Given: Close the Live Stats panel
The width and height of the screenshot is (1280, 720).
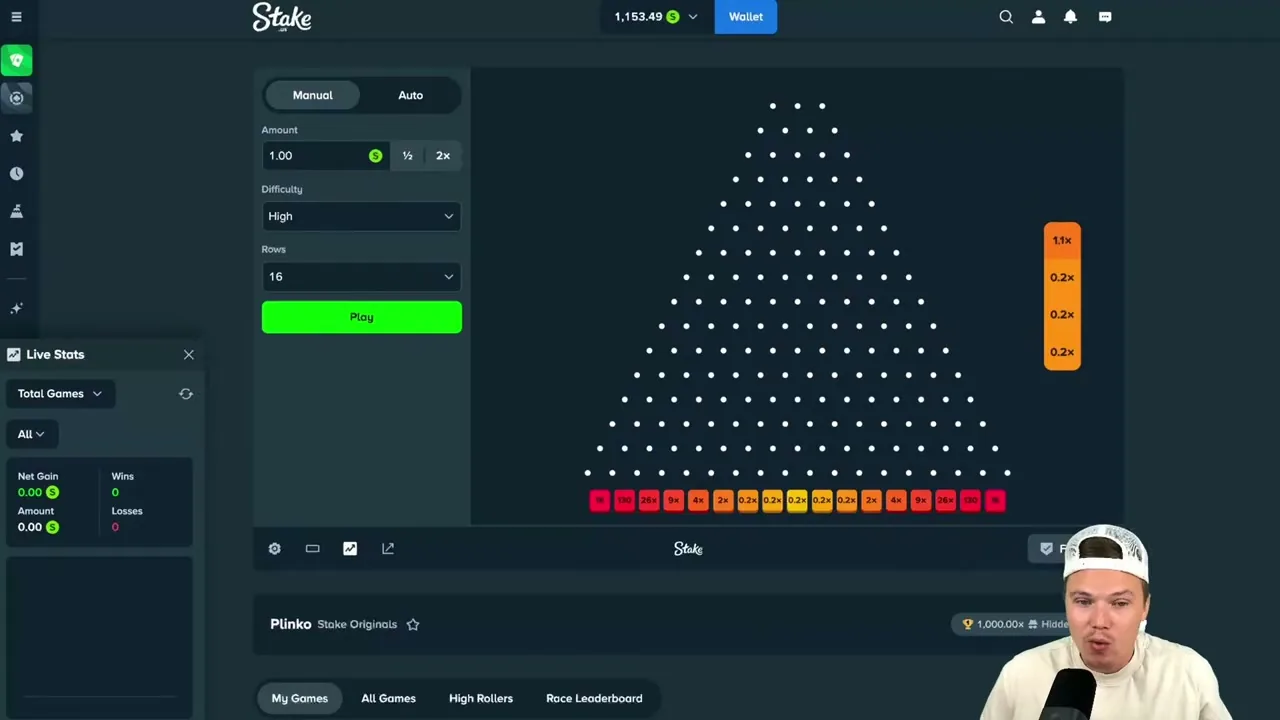Looking at the screenshot, I should 188,355.
